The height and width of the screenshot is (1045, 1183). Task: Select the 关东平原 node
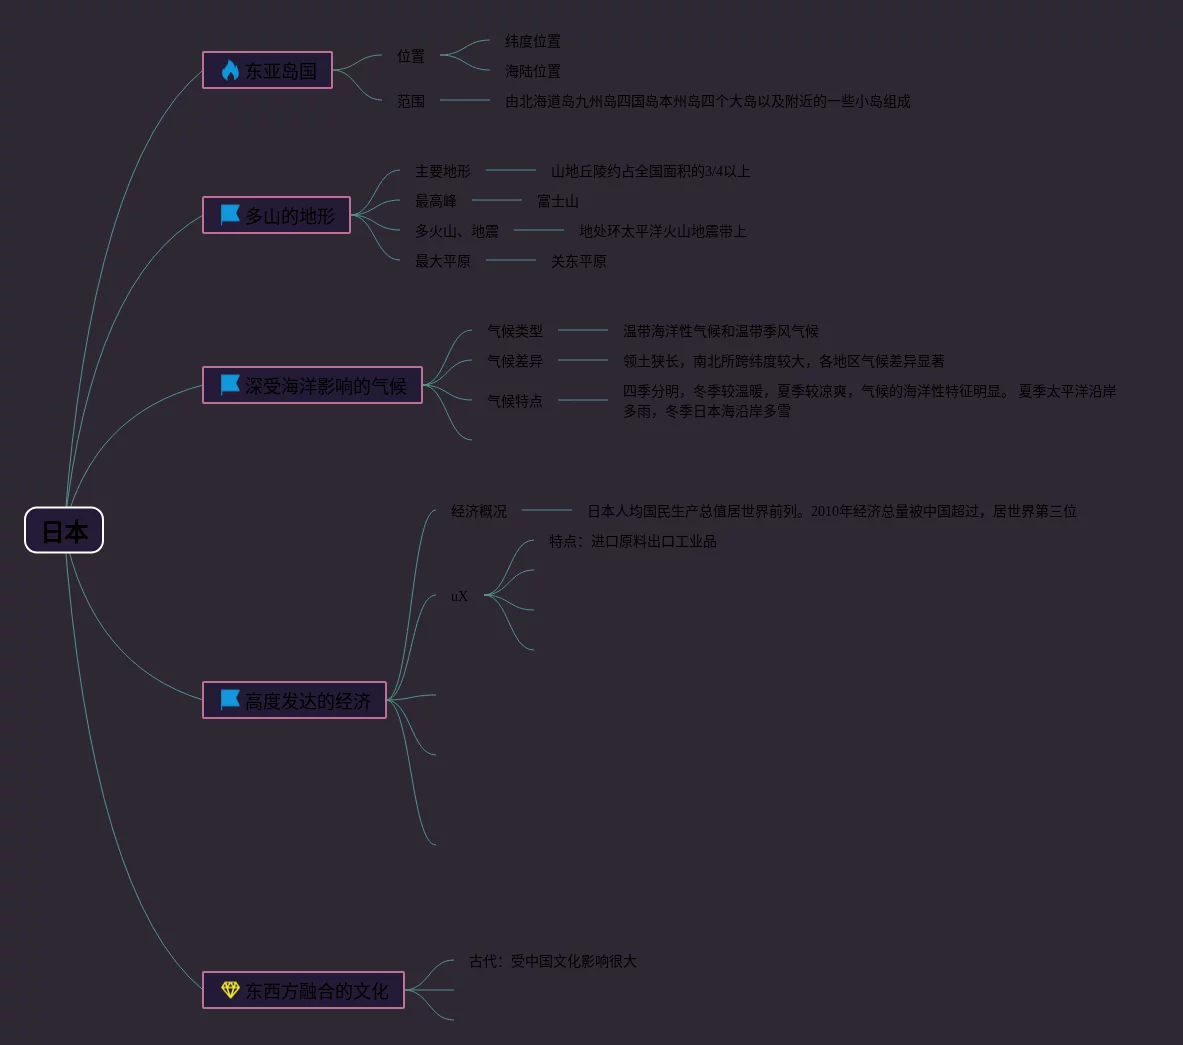(578, 261)
